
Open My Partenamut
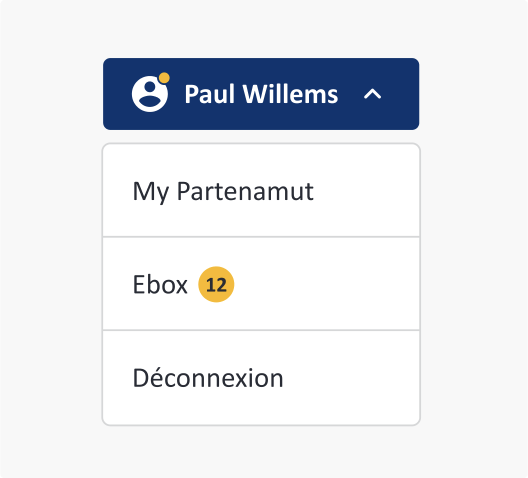pos(261,191)
